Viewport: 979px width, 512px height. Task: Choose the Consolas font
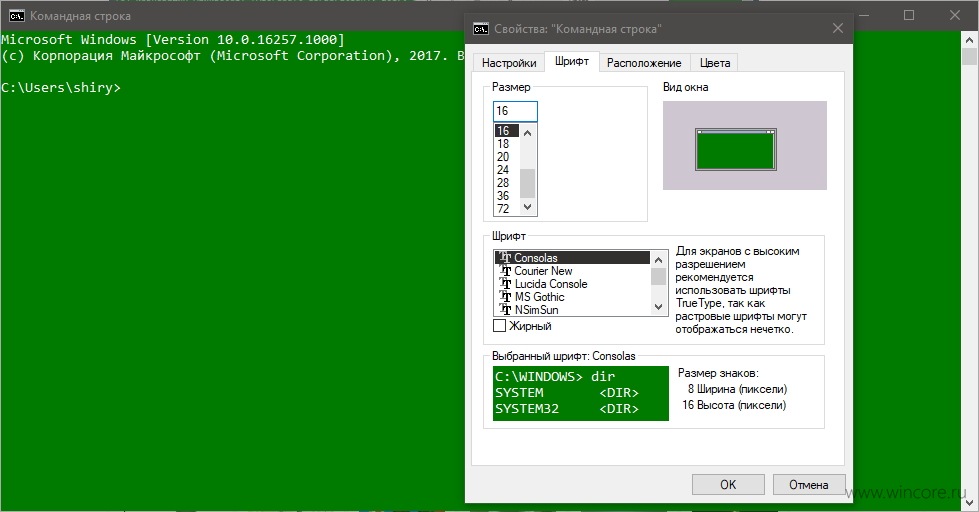coord(573,257)
